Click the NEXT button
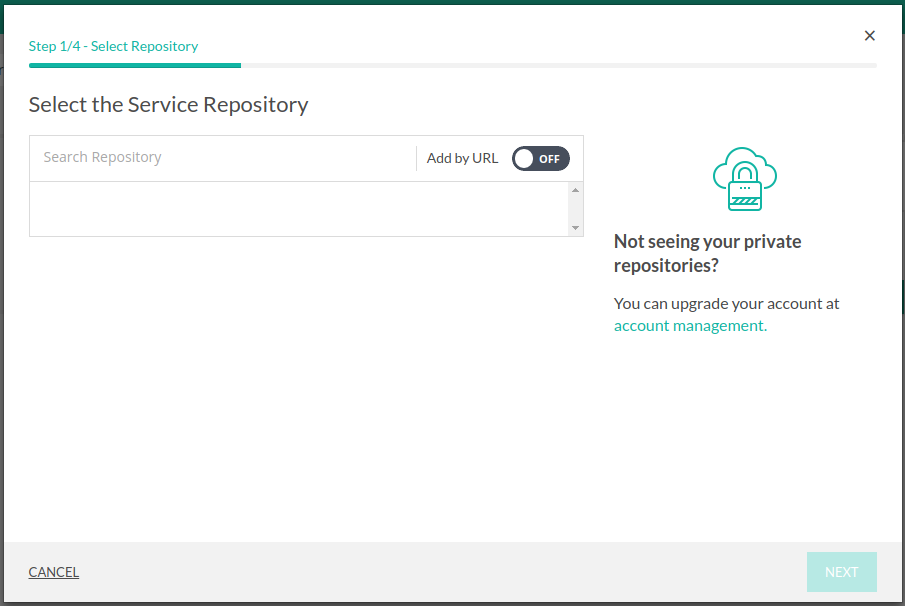The image size is (905, 606). click(842, 572)
